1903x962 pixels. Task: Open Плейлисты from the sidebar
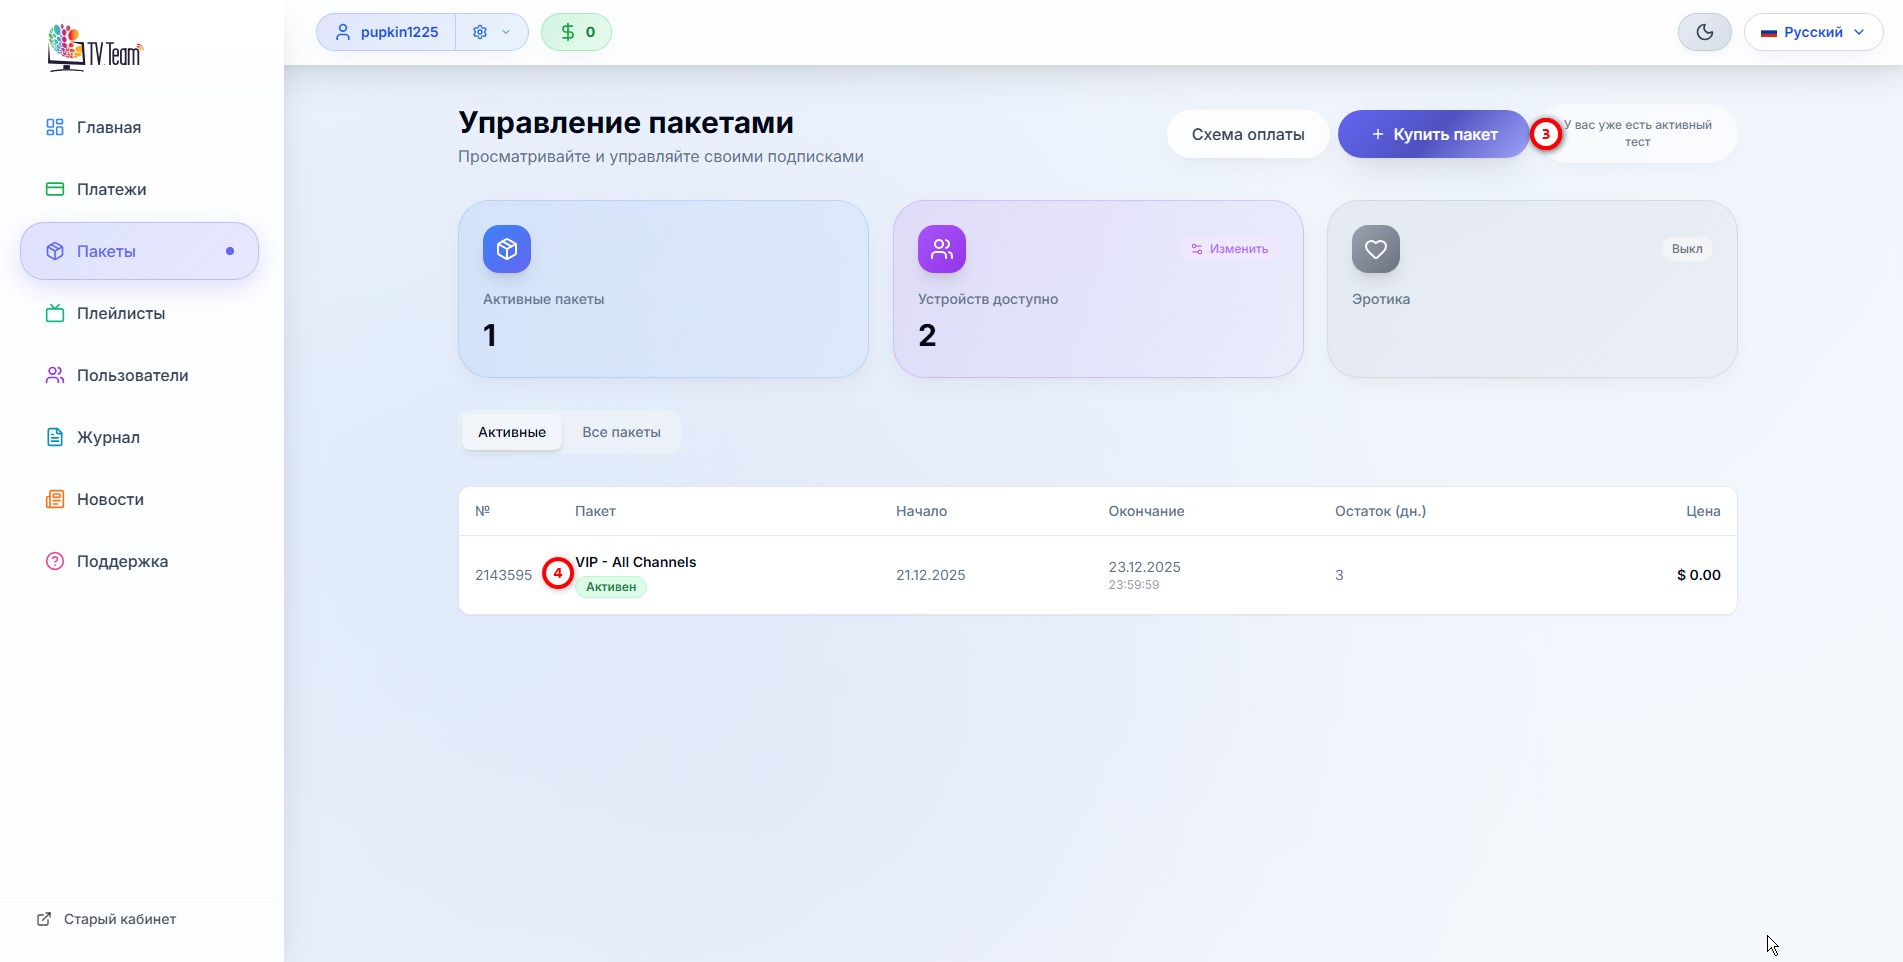pos(120,313)
